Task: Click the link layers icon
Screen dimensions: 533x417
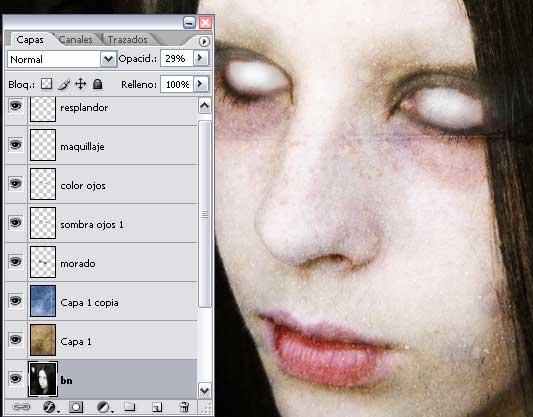Action: pos(21,406)
